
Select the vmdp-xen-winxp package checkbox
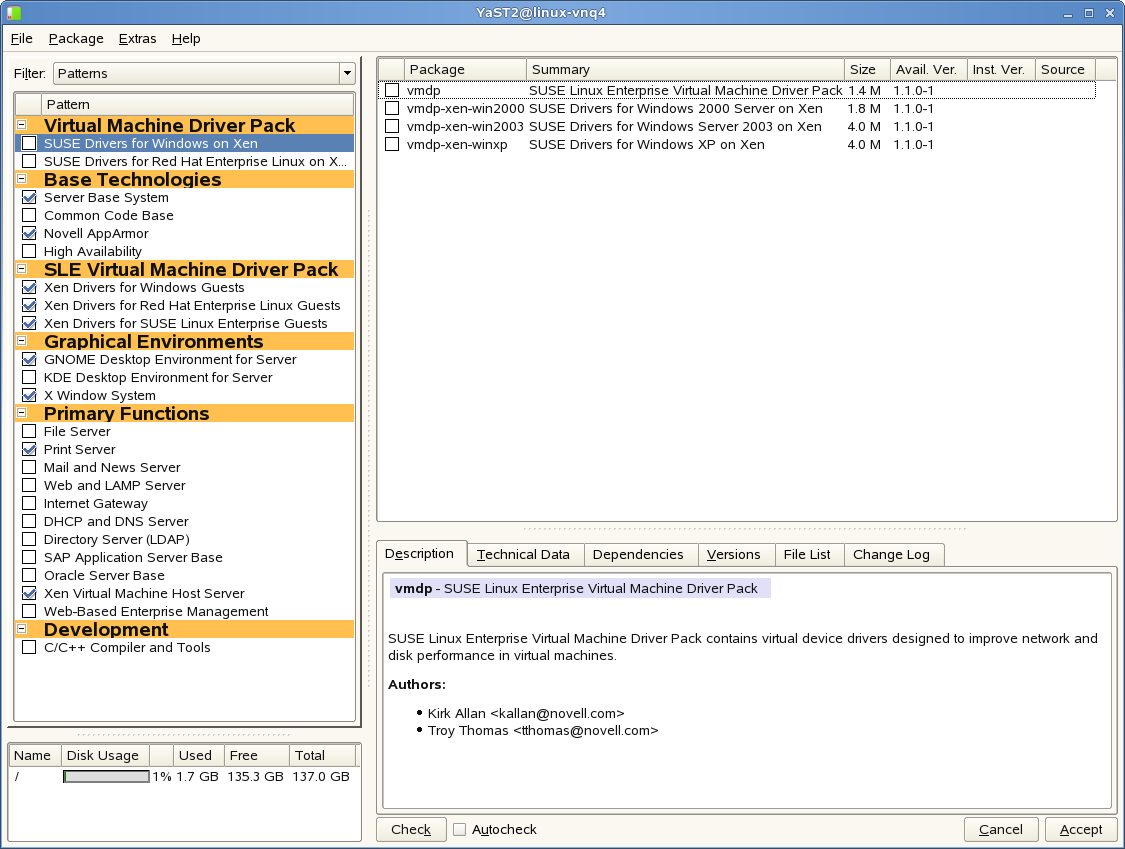392,145
